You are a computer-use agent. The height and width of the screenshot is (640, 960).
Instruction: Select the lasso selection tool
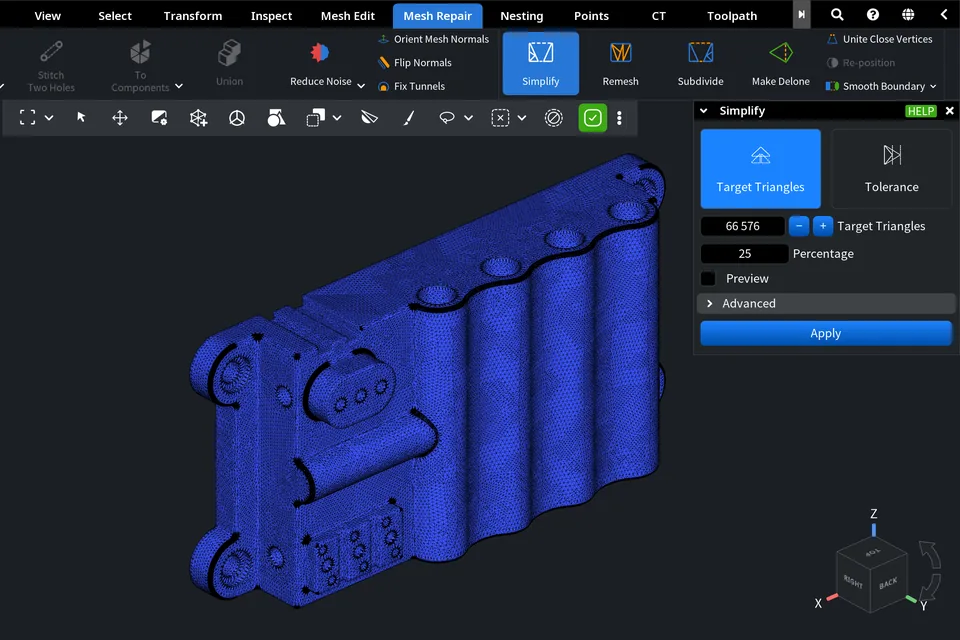coord(447,117)
